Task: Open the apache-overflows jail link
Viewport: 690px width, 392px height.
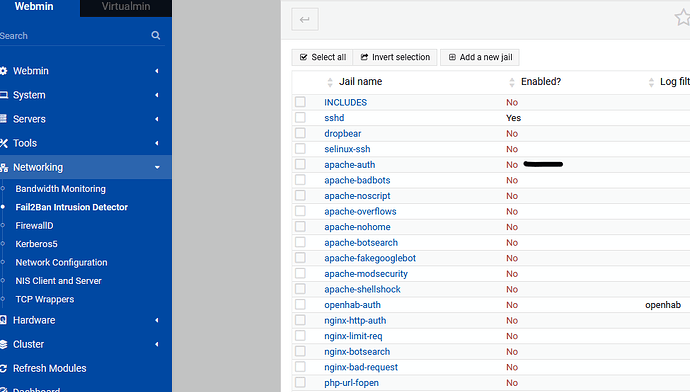Action: coord(360,211)
